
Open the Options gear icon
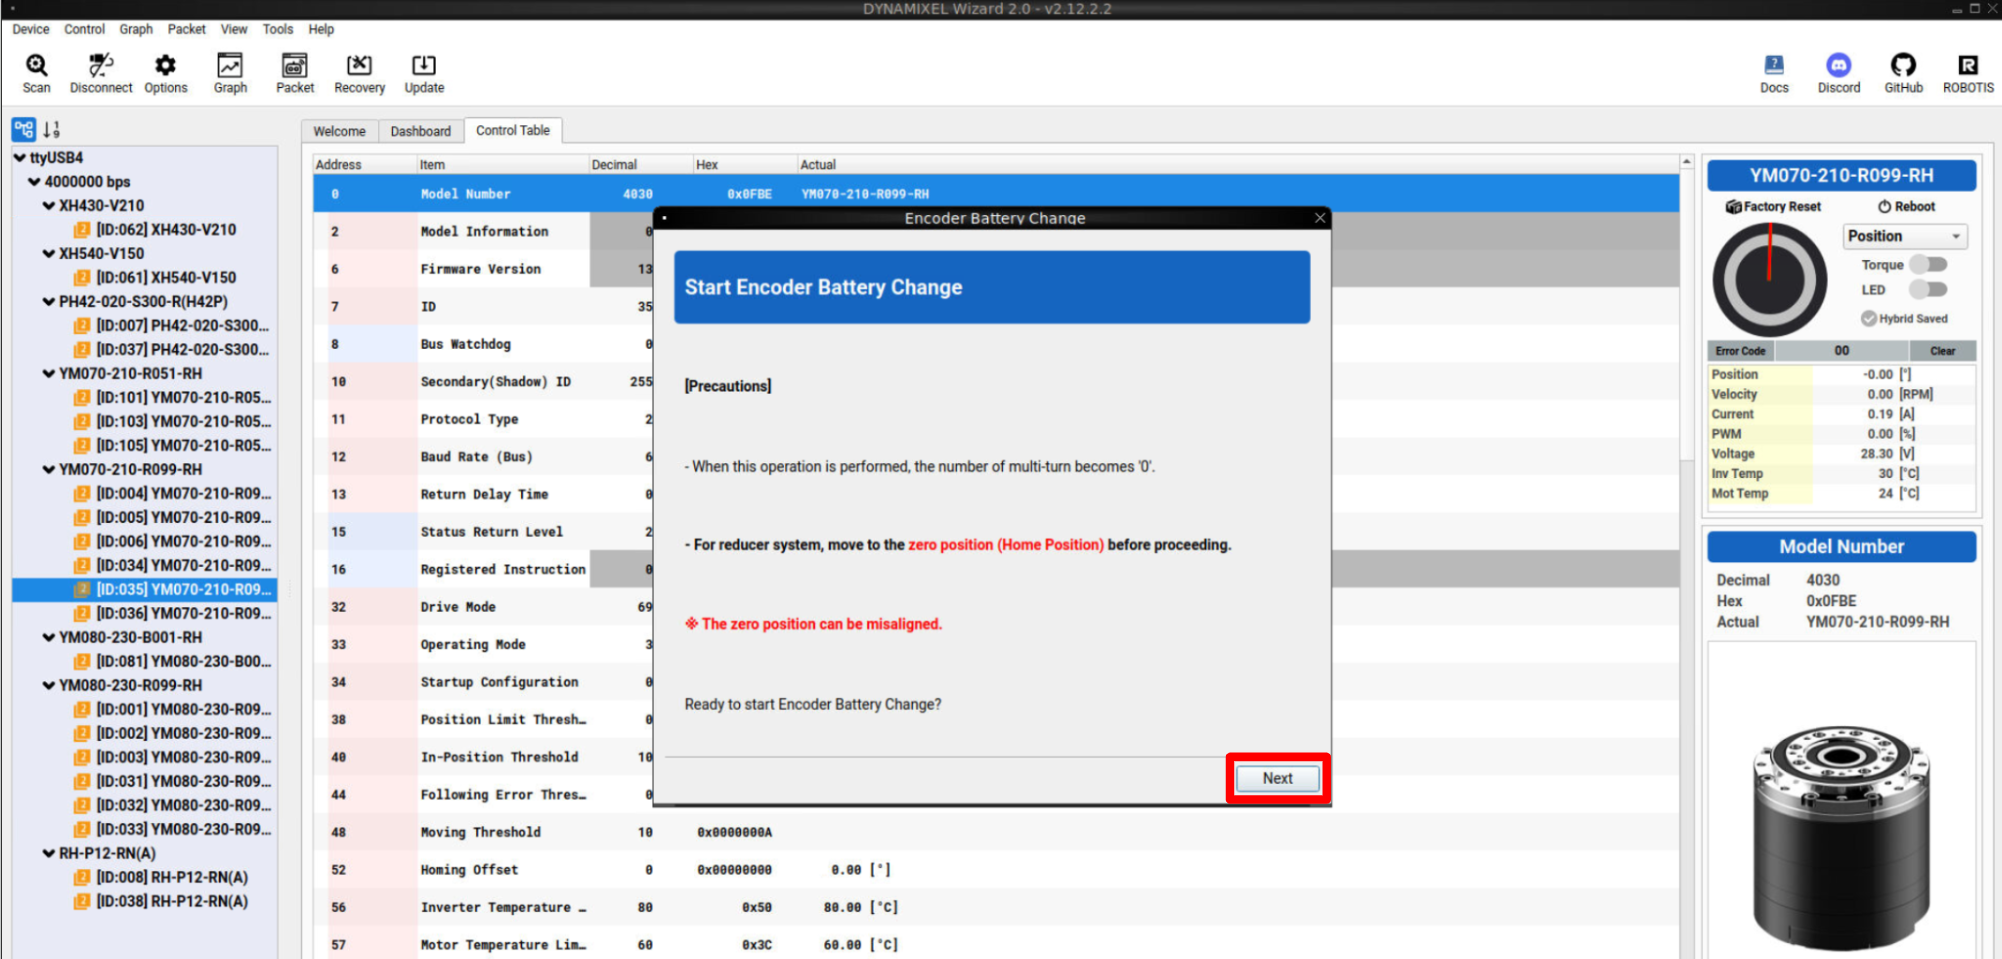pyautogui.click(x=165, y=66)
